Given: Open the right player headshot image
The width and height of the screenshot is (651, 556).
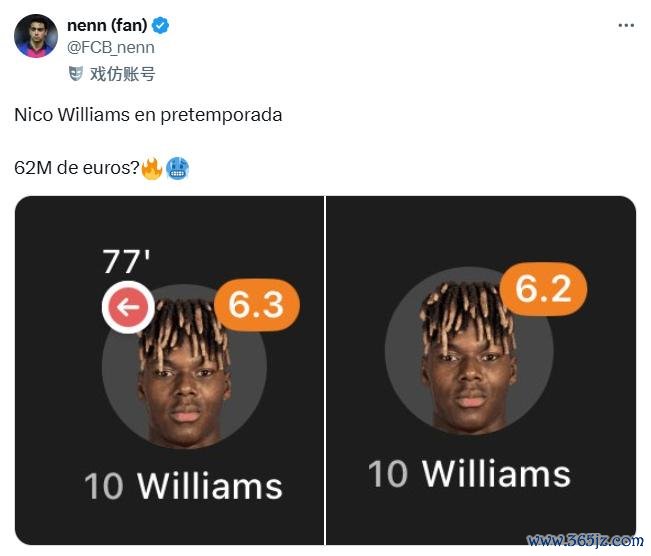Looking at the screenshot, I should coord(468,350).
